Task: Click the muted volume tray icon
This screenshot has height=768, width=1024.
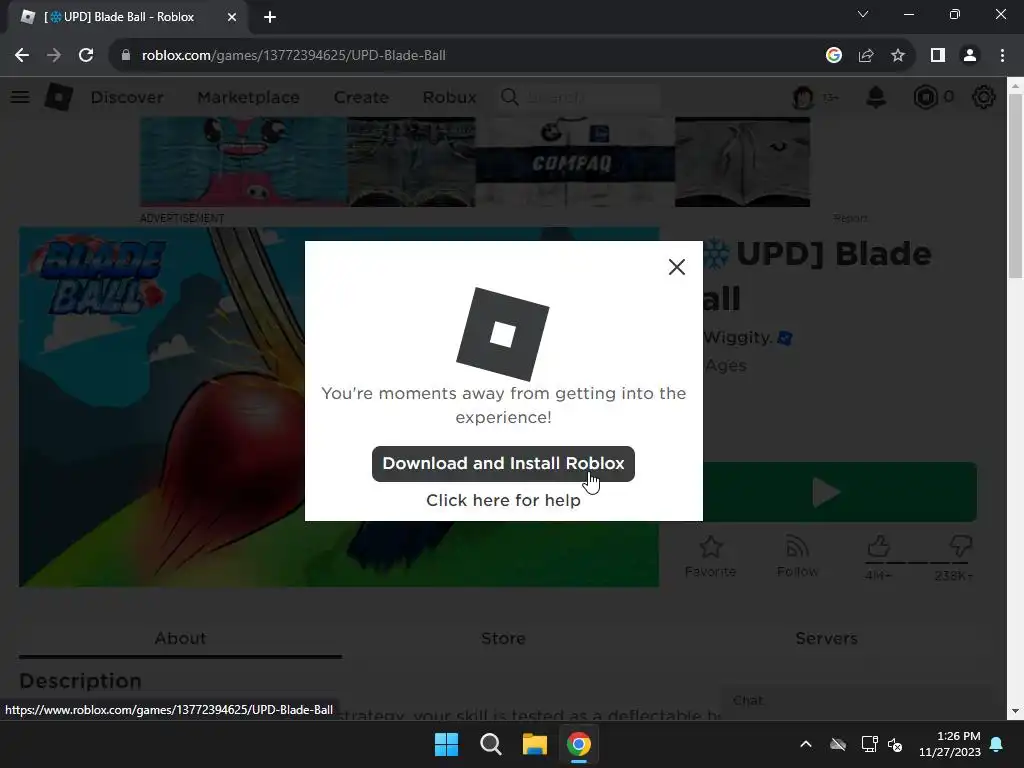Action: 895,744
